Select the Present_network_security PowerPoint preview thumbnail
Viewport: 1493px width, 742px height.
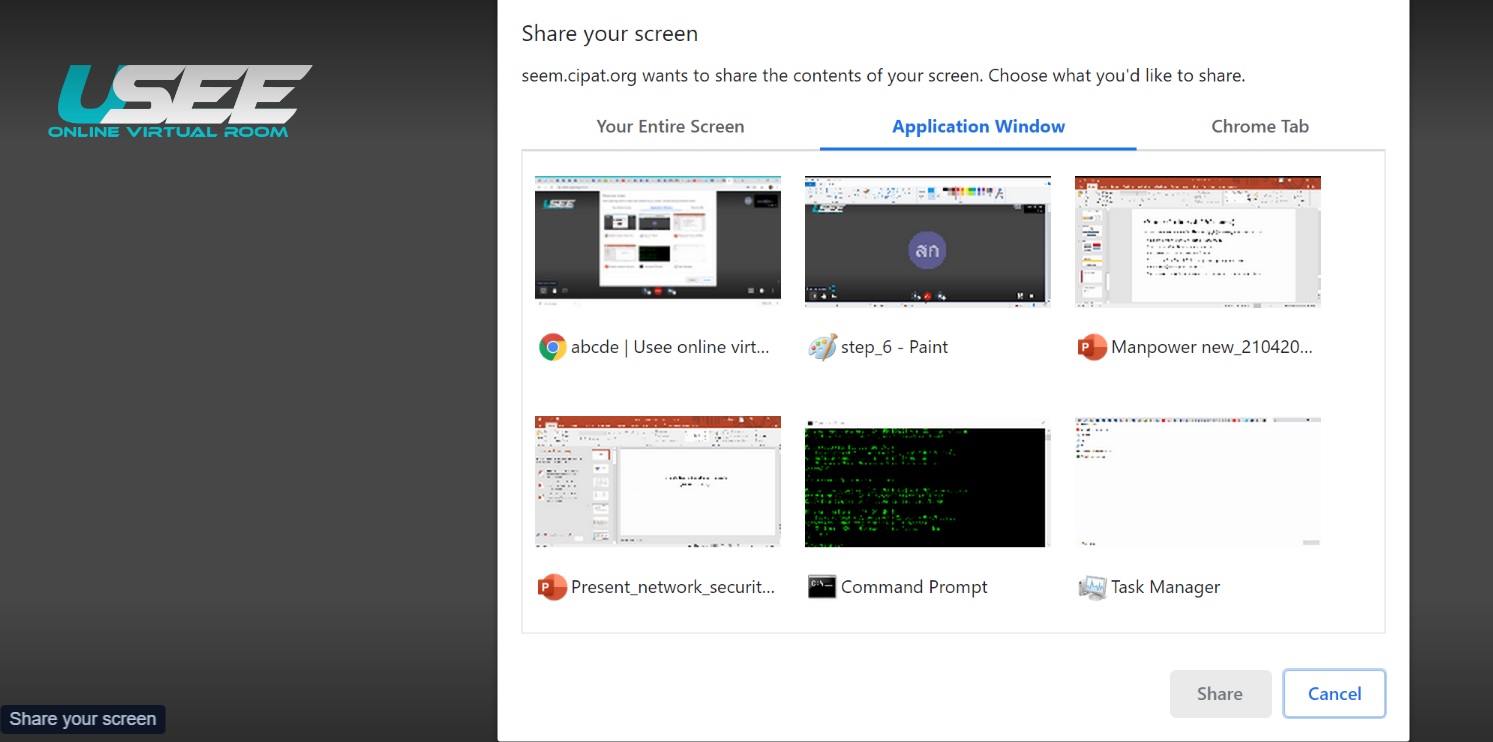pyautogui.click(x=658, y=481)
